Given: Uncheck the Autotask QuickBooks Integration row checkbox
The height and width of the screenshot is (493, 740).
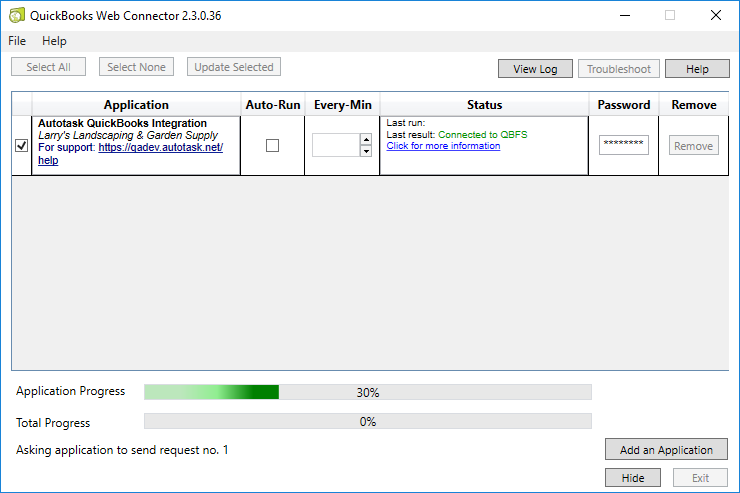Looking at the screenshot, I should click(x=22, y=146).
